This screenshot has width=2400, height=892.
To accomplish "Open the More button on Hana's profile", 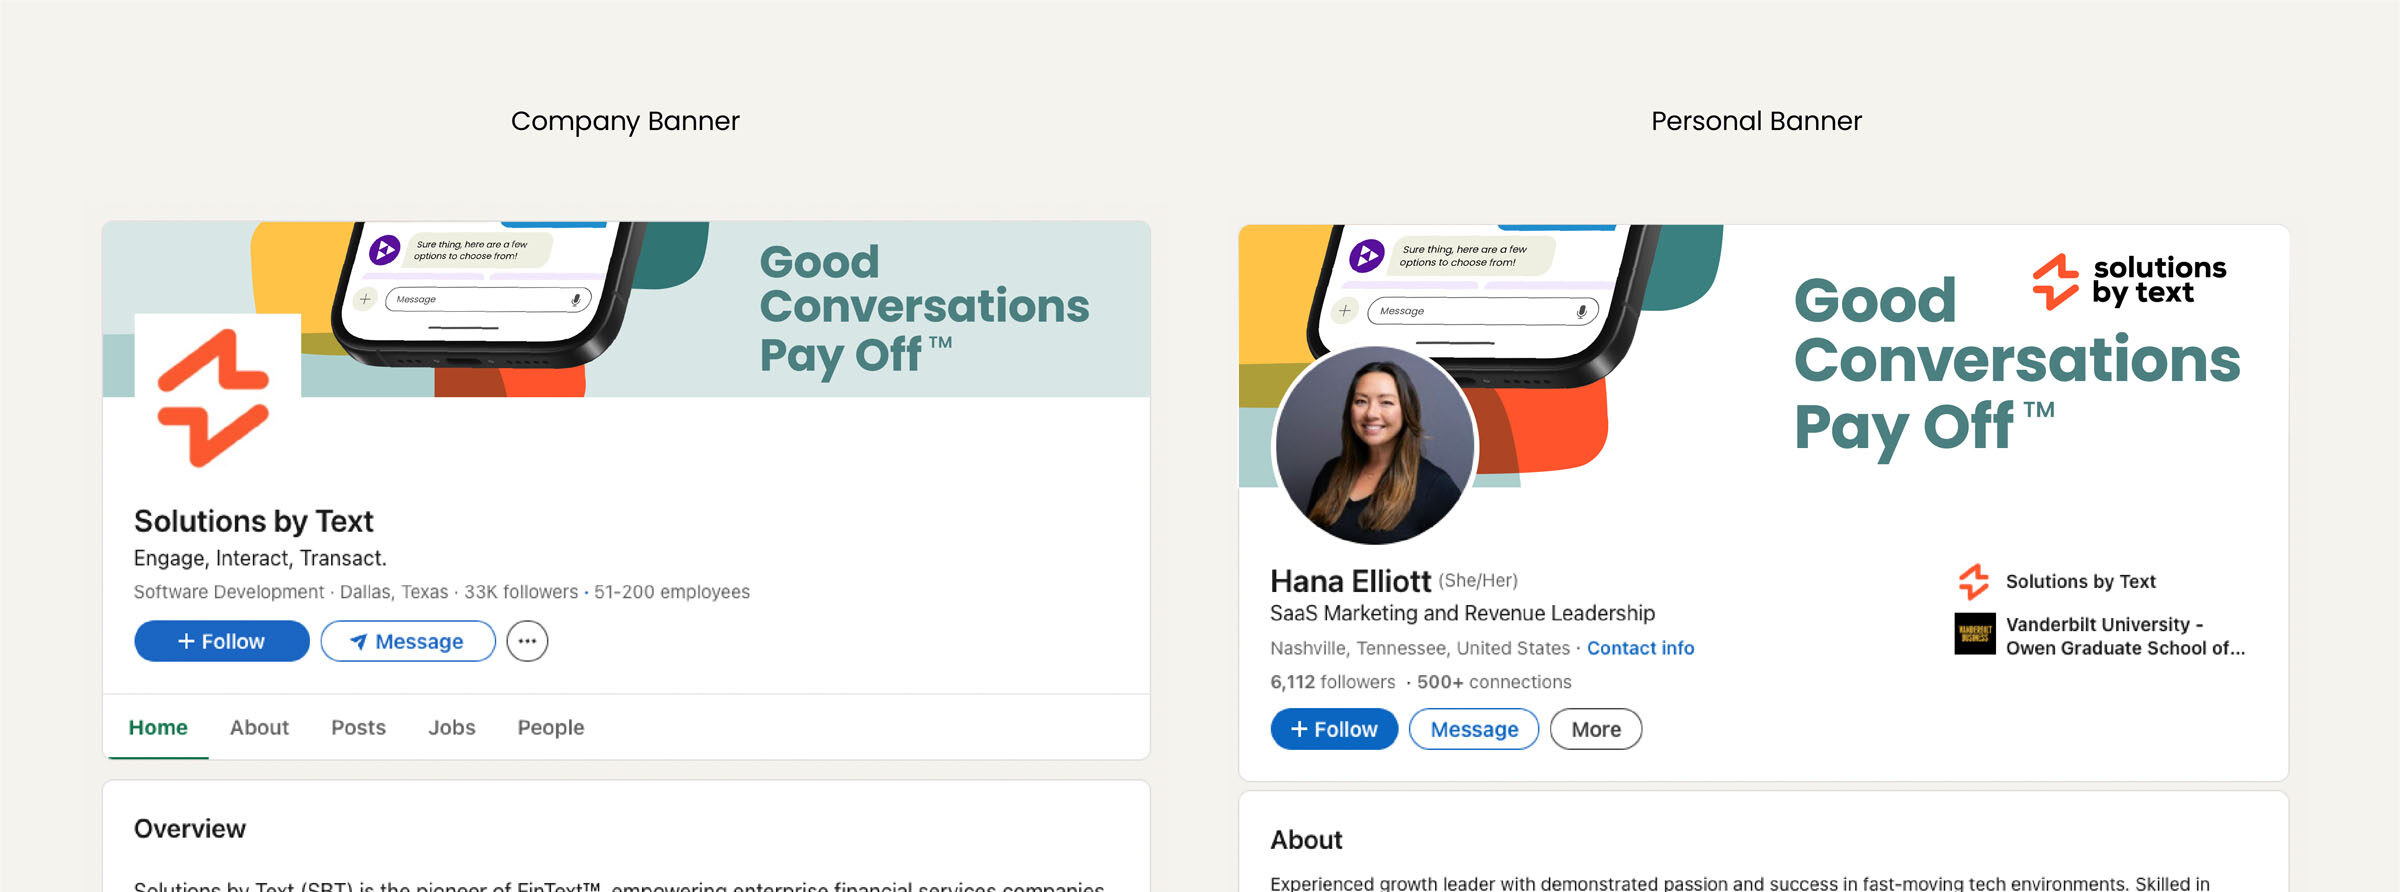I will [1596, 729].
